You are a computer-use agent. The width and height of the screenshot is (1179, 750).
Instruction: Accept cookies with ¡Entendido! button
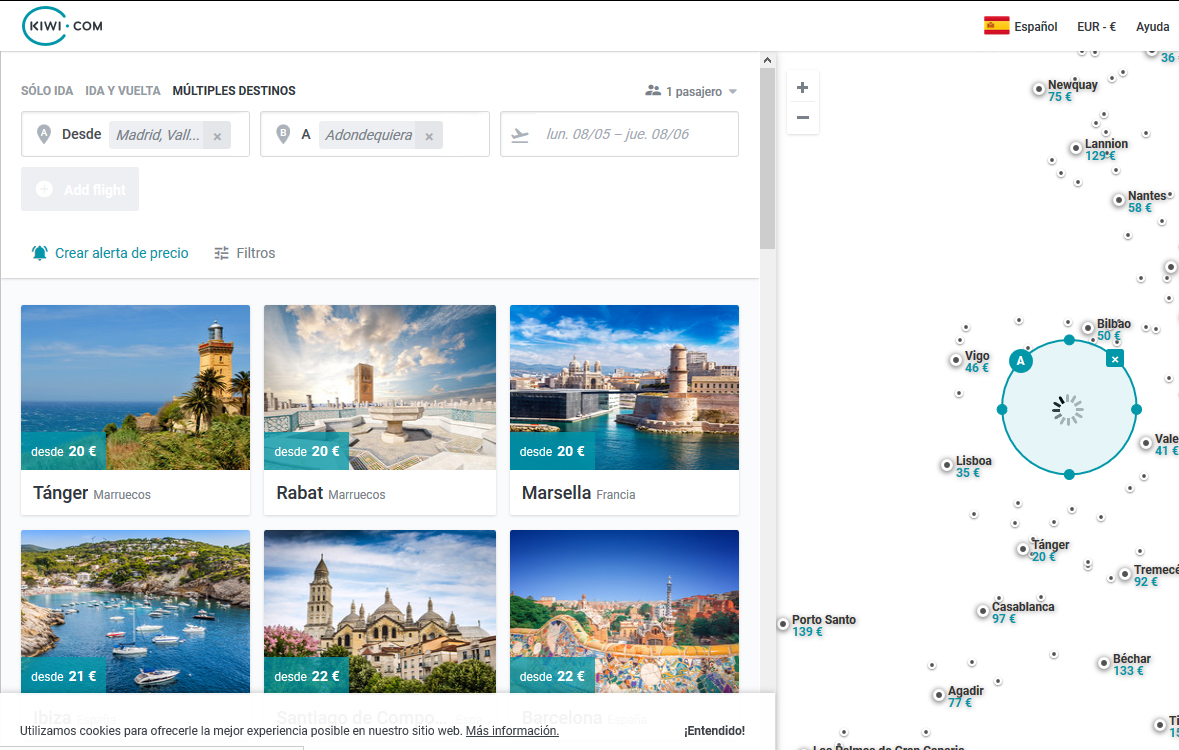coord(714,731)
